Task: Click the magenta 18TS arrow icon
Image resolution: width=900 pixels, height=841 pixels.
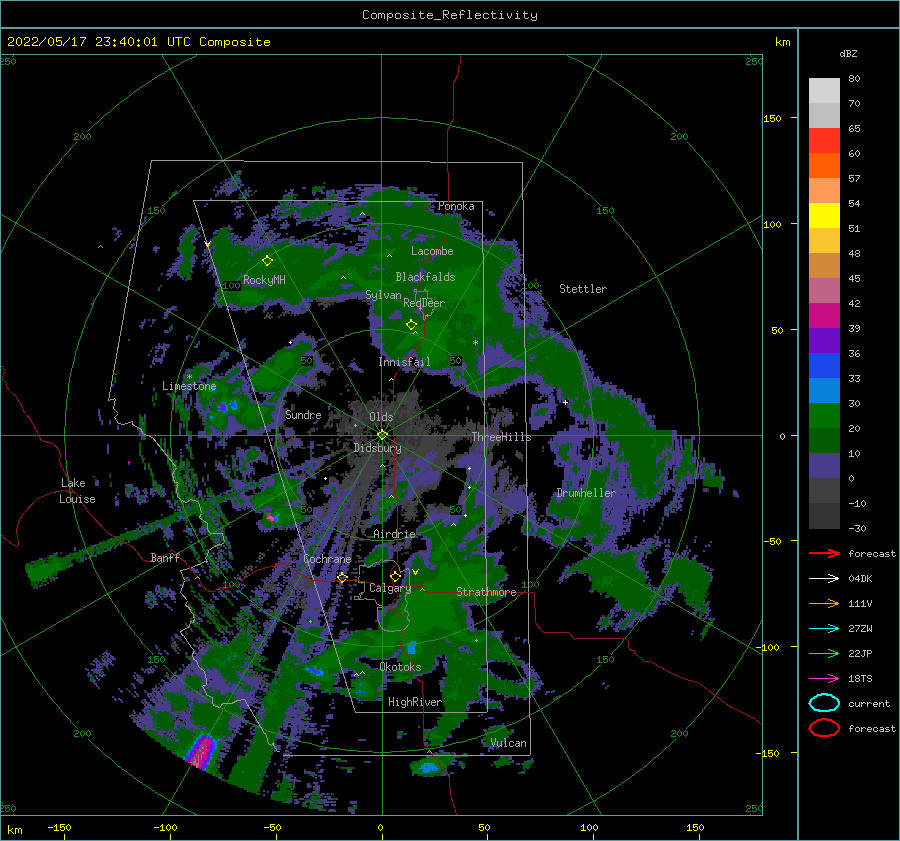Action: (x=824, y=679)
